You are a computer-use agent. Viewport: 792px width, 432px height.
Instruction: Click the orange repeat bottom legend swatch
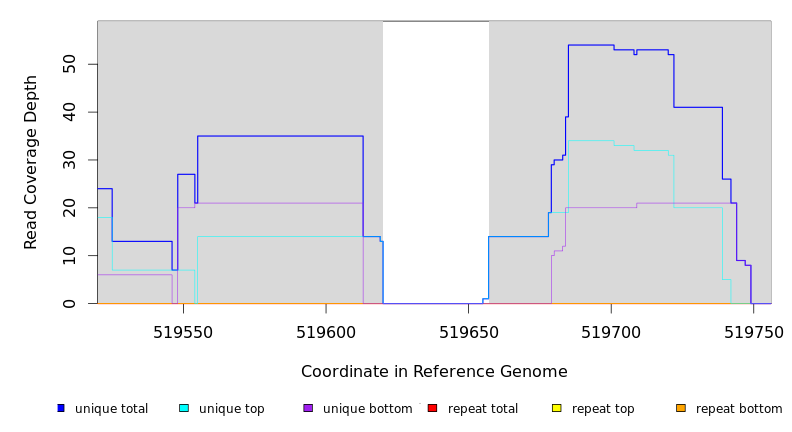pyautogui.click(x=681, y=408)
